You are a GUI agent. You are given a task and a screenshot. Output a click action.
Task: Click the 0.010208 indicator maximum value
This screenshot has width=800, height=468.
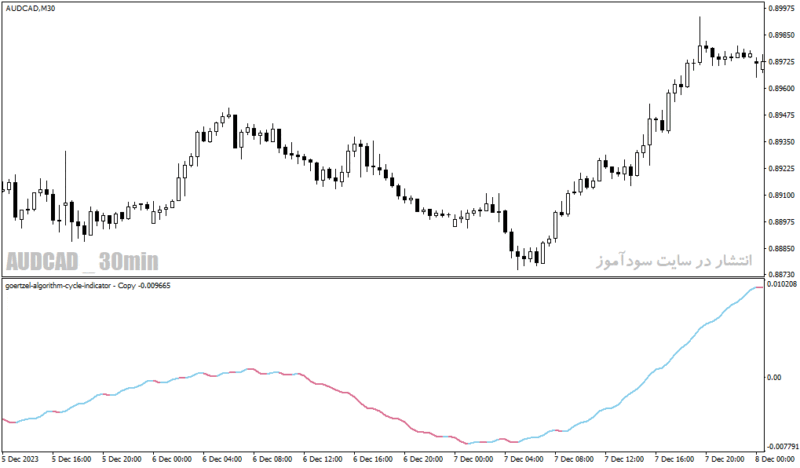click(782, 283)
